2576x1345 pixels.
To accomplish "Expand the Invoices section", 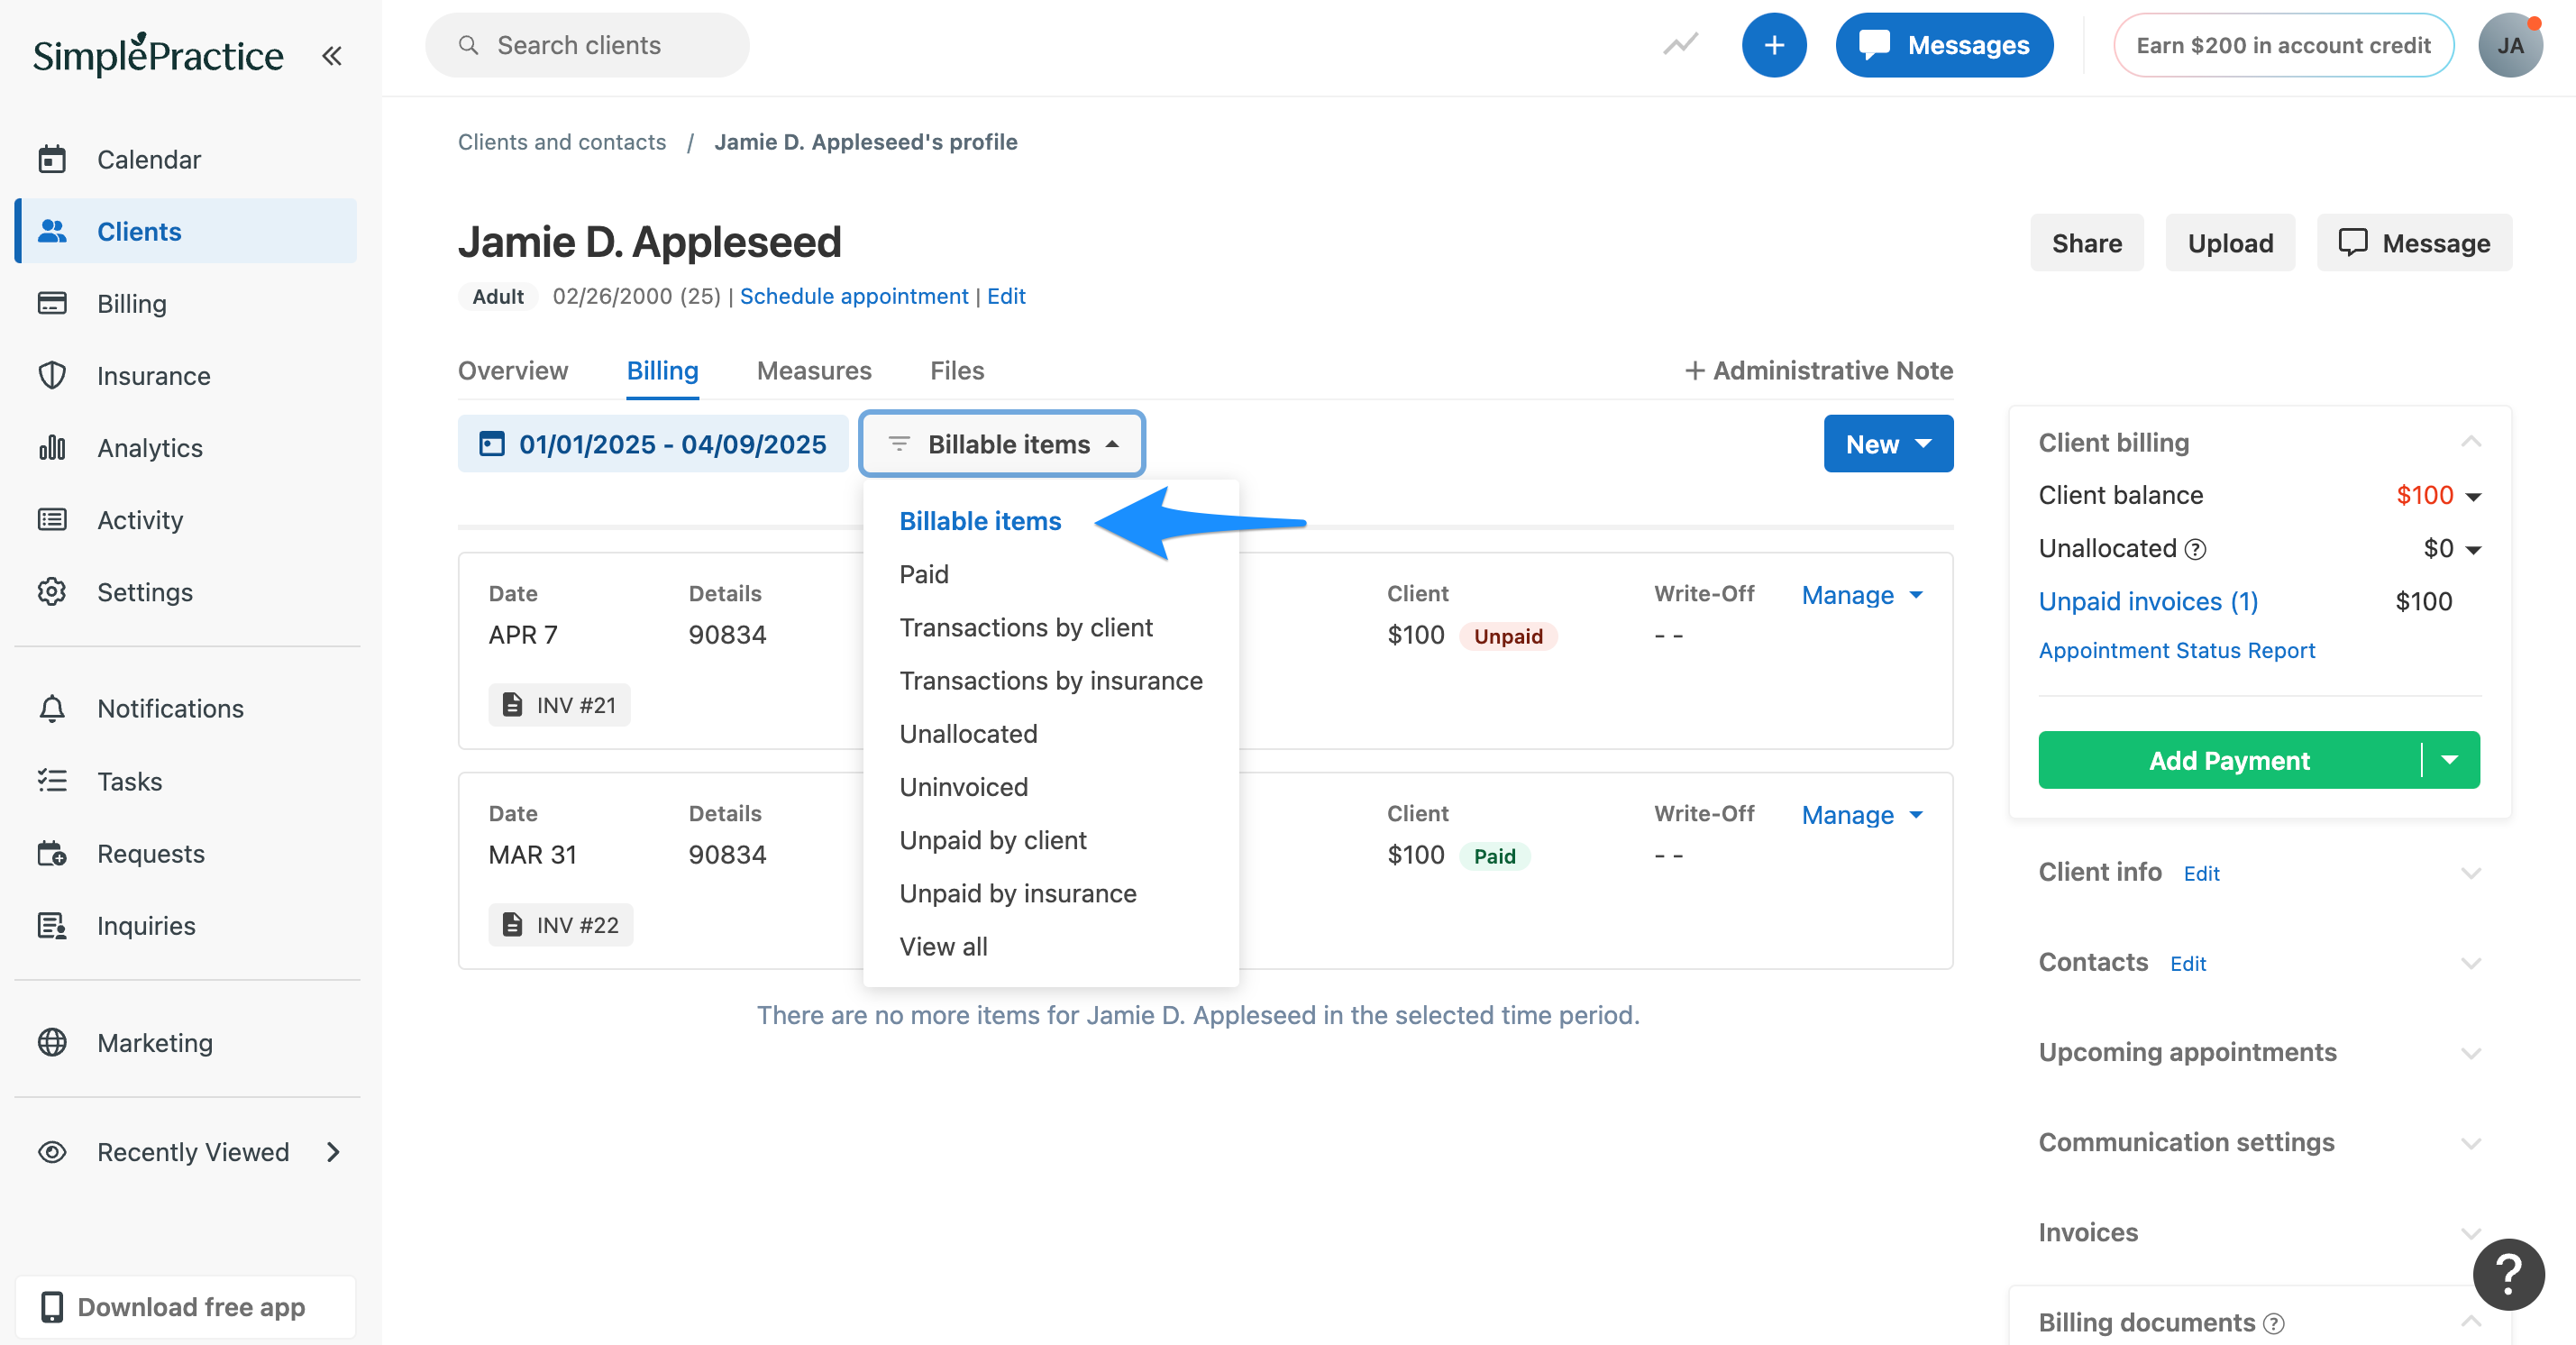I will 2470,1233.
